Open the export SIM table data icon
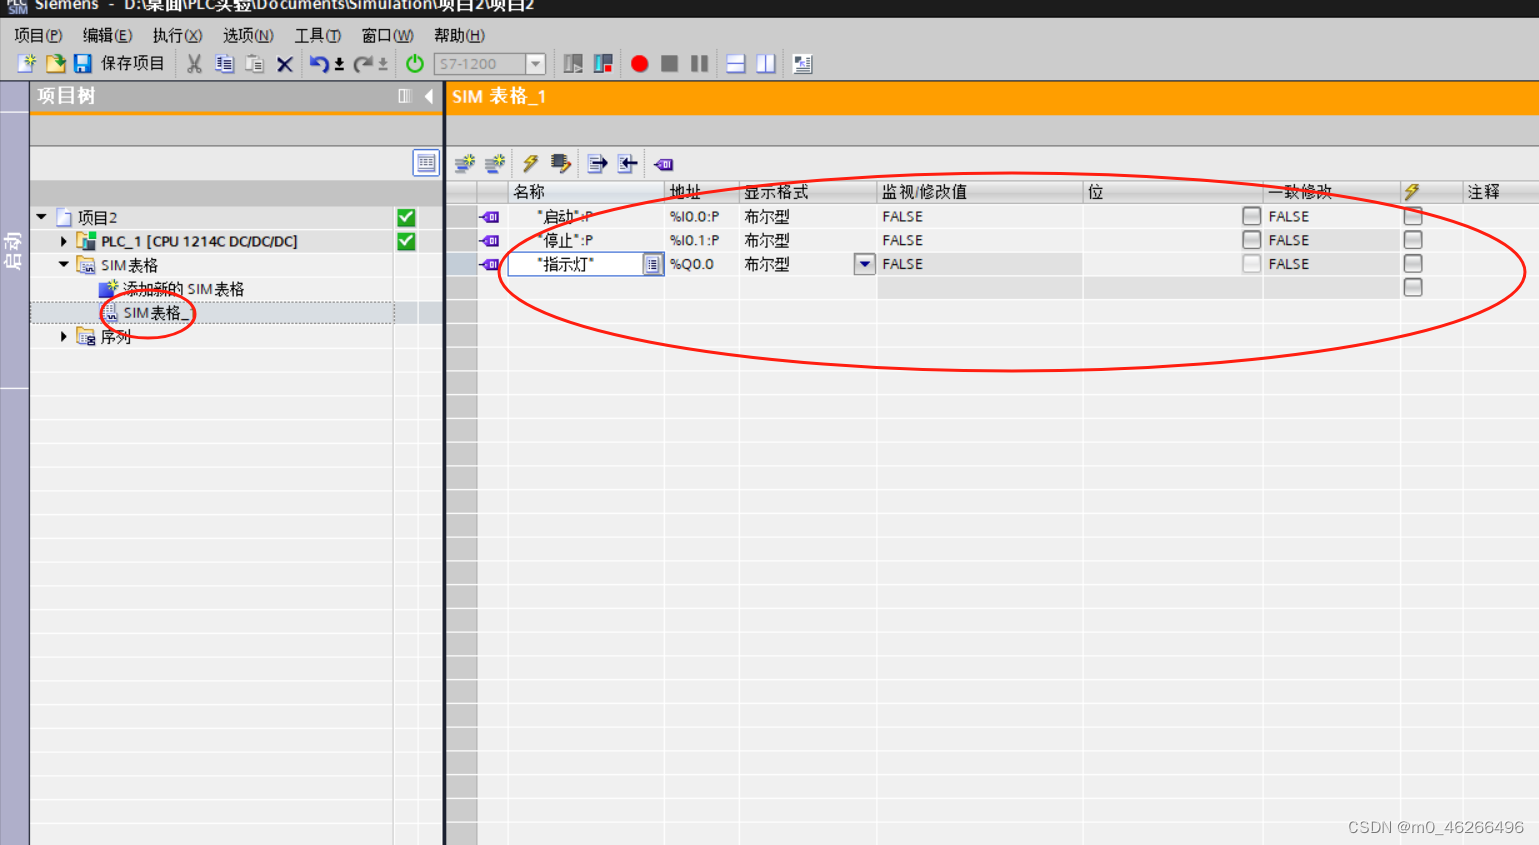The width and height of the screenshot is (1539, 845). [598, 163]
